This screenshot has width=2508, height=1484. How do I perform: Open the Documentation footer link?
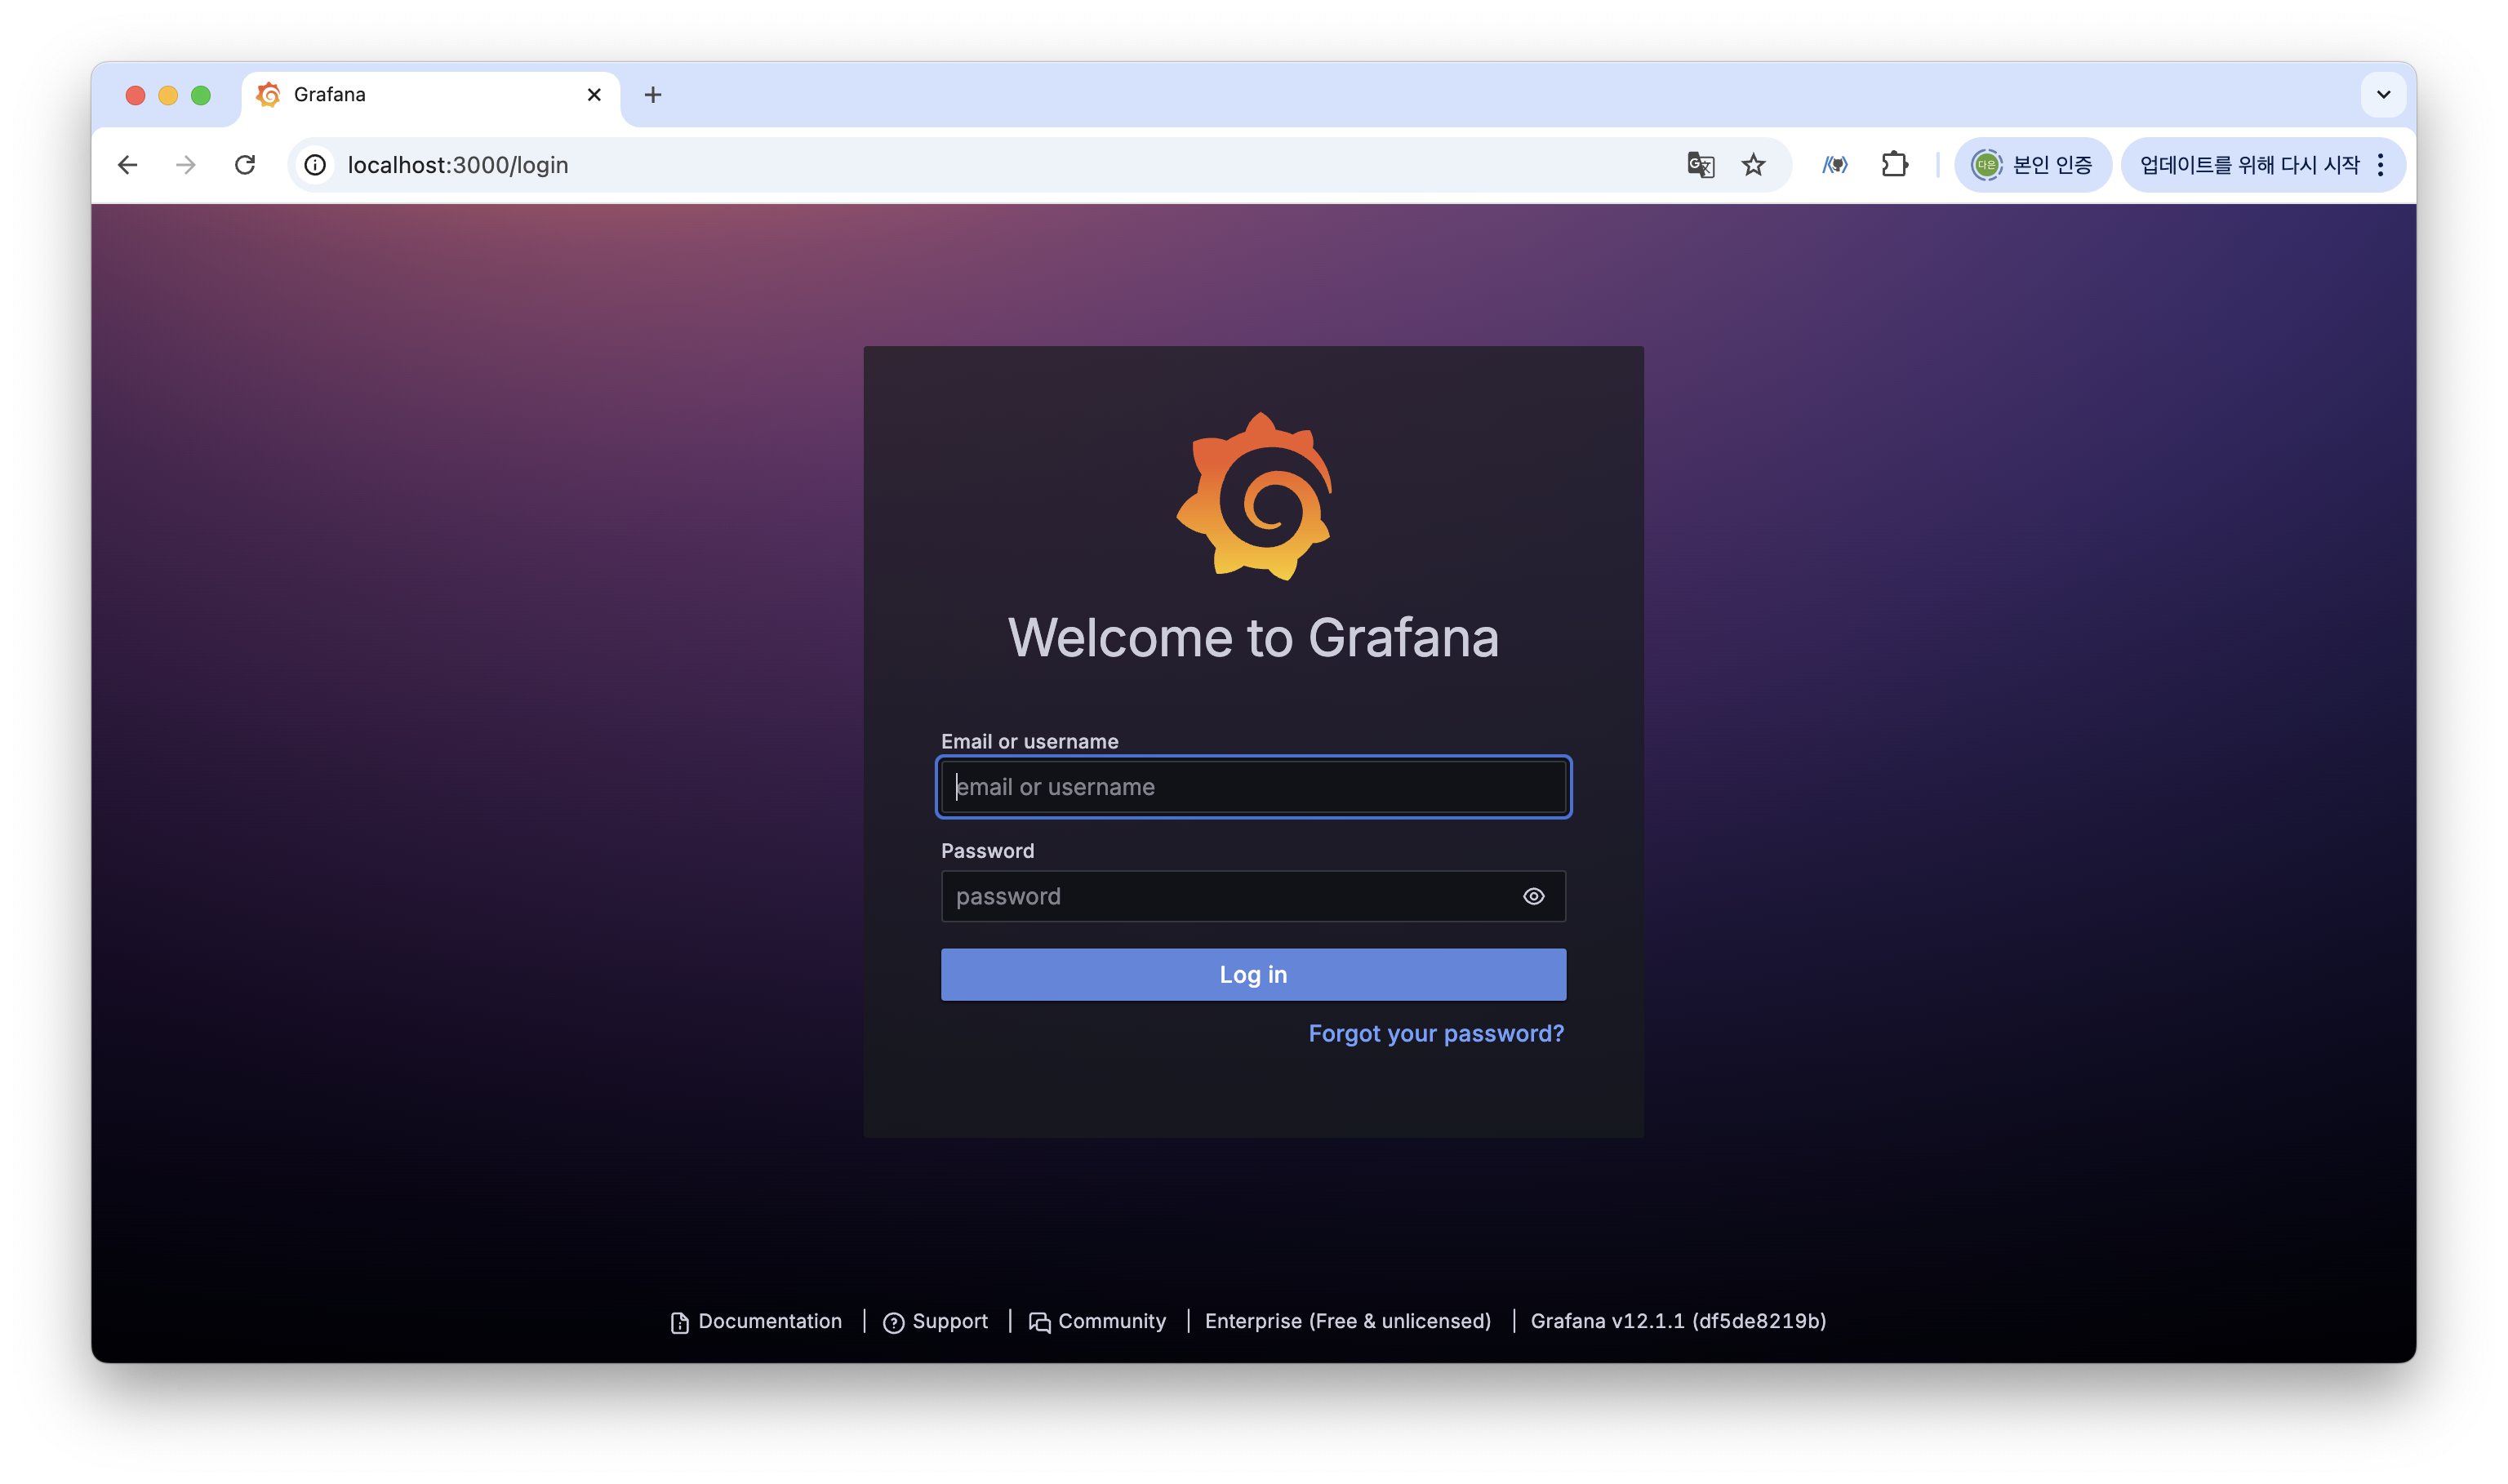pyautogui.click(x=756, y=1321)
